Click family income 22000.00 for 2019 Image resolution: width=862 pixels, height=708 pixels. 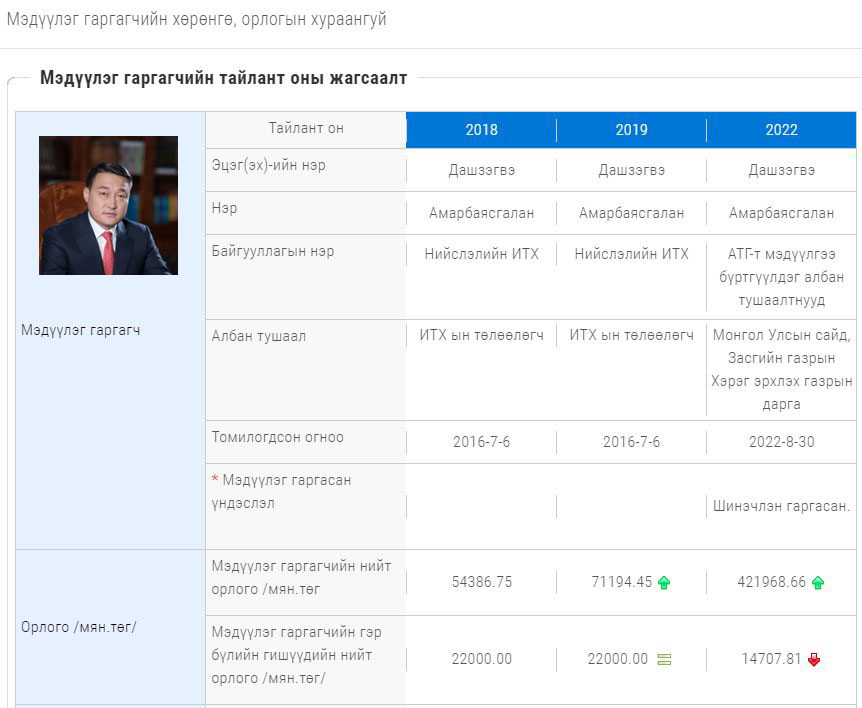point(618,659)
